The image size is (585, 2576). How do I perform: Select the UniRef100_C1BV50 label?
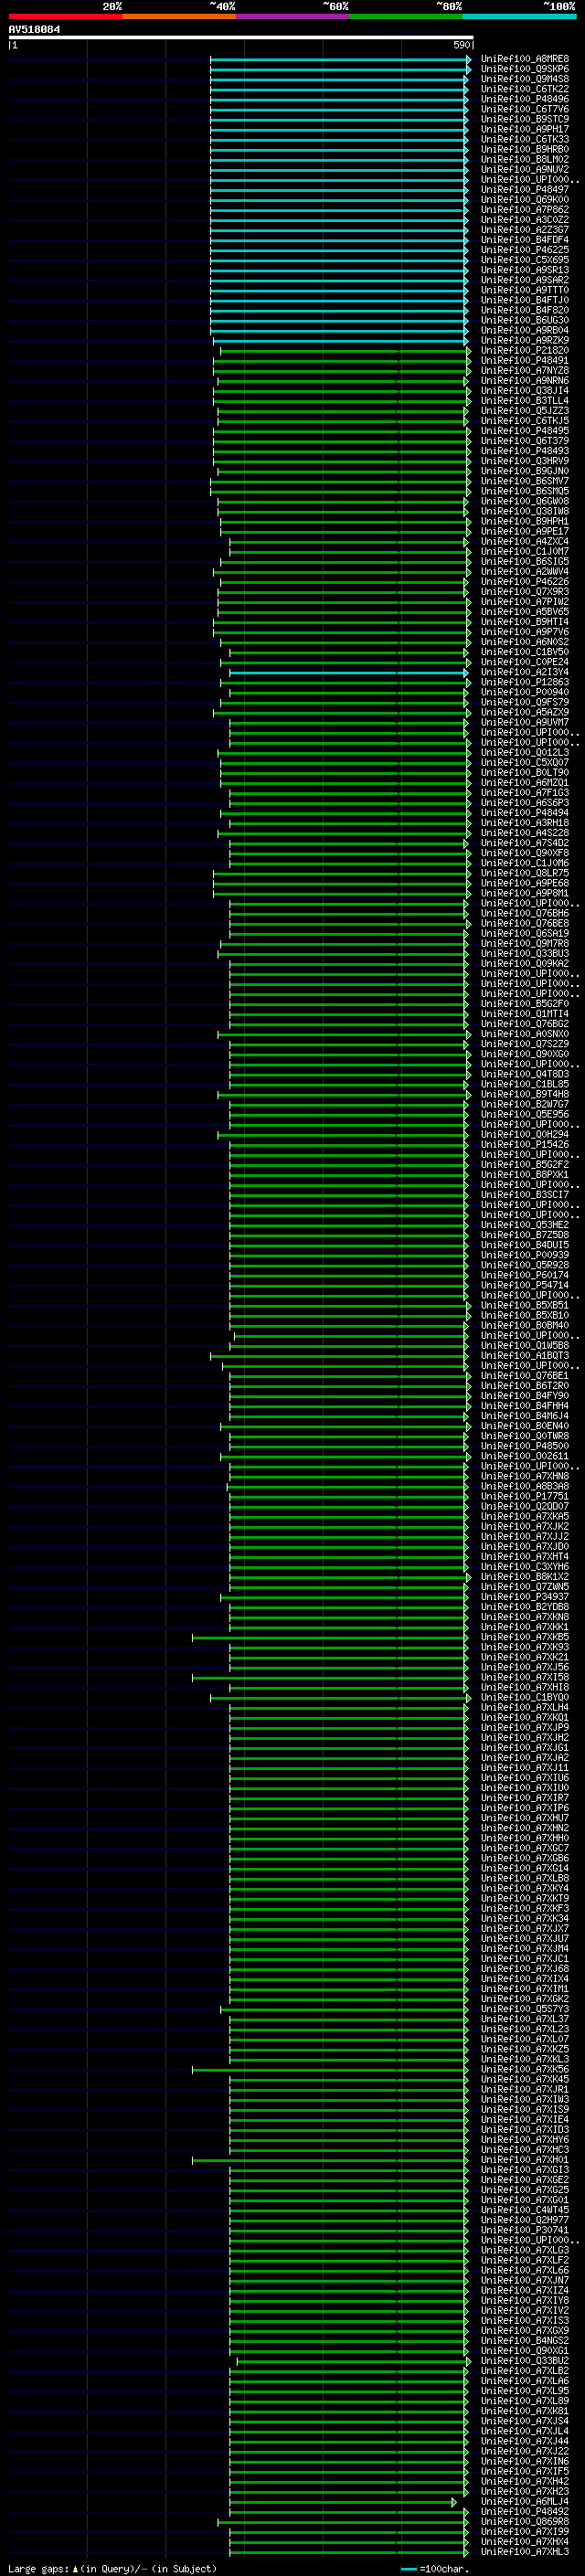(524, 652)
